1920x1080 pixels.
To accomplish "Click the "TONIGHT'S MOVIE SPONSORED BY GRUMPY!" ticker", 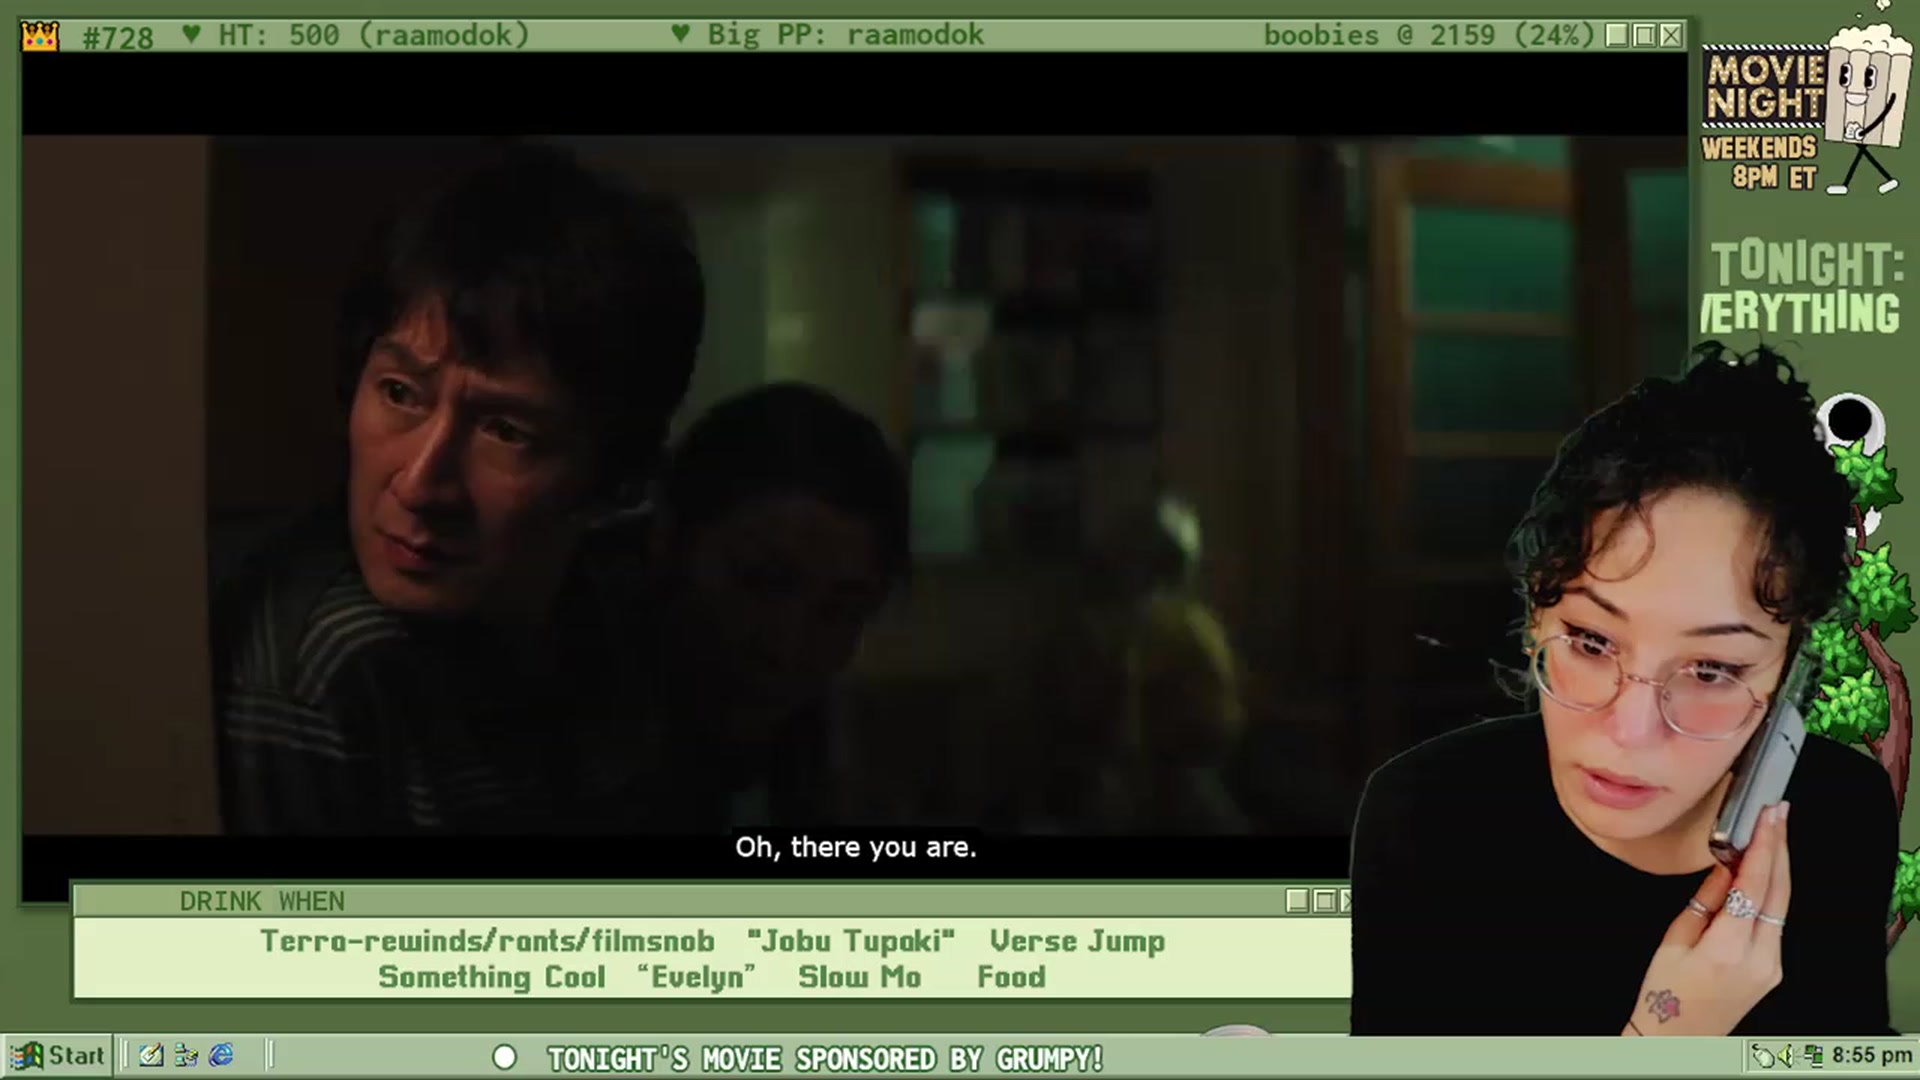I will [825, 1058].
